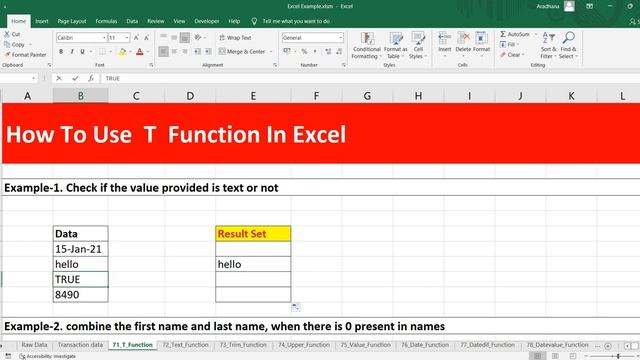Apply the red font color
640x360 pixels.
tap(140, 52)
